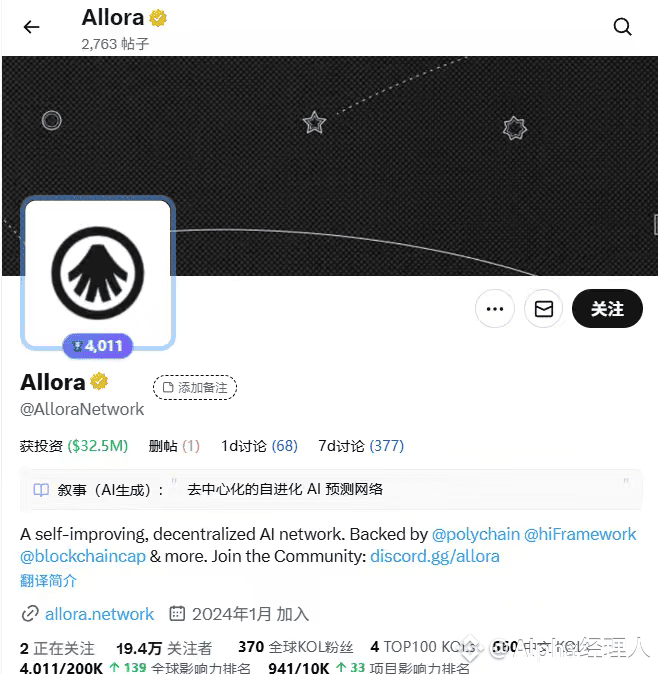Screen dimensions: 658x674
Task: Add a note using 添加备注 button
Action: 195,387
